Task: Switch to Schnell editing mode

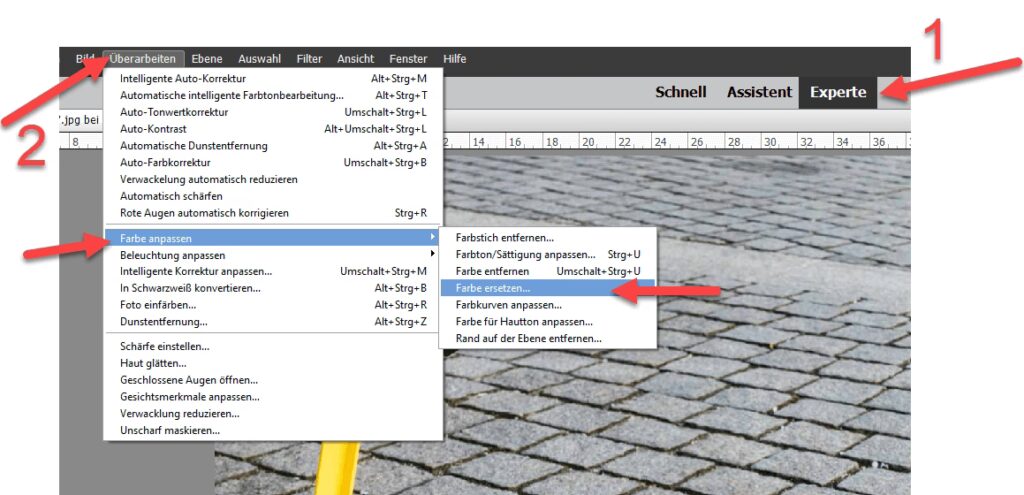Action: tap(680, 92)
